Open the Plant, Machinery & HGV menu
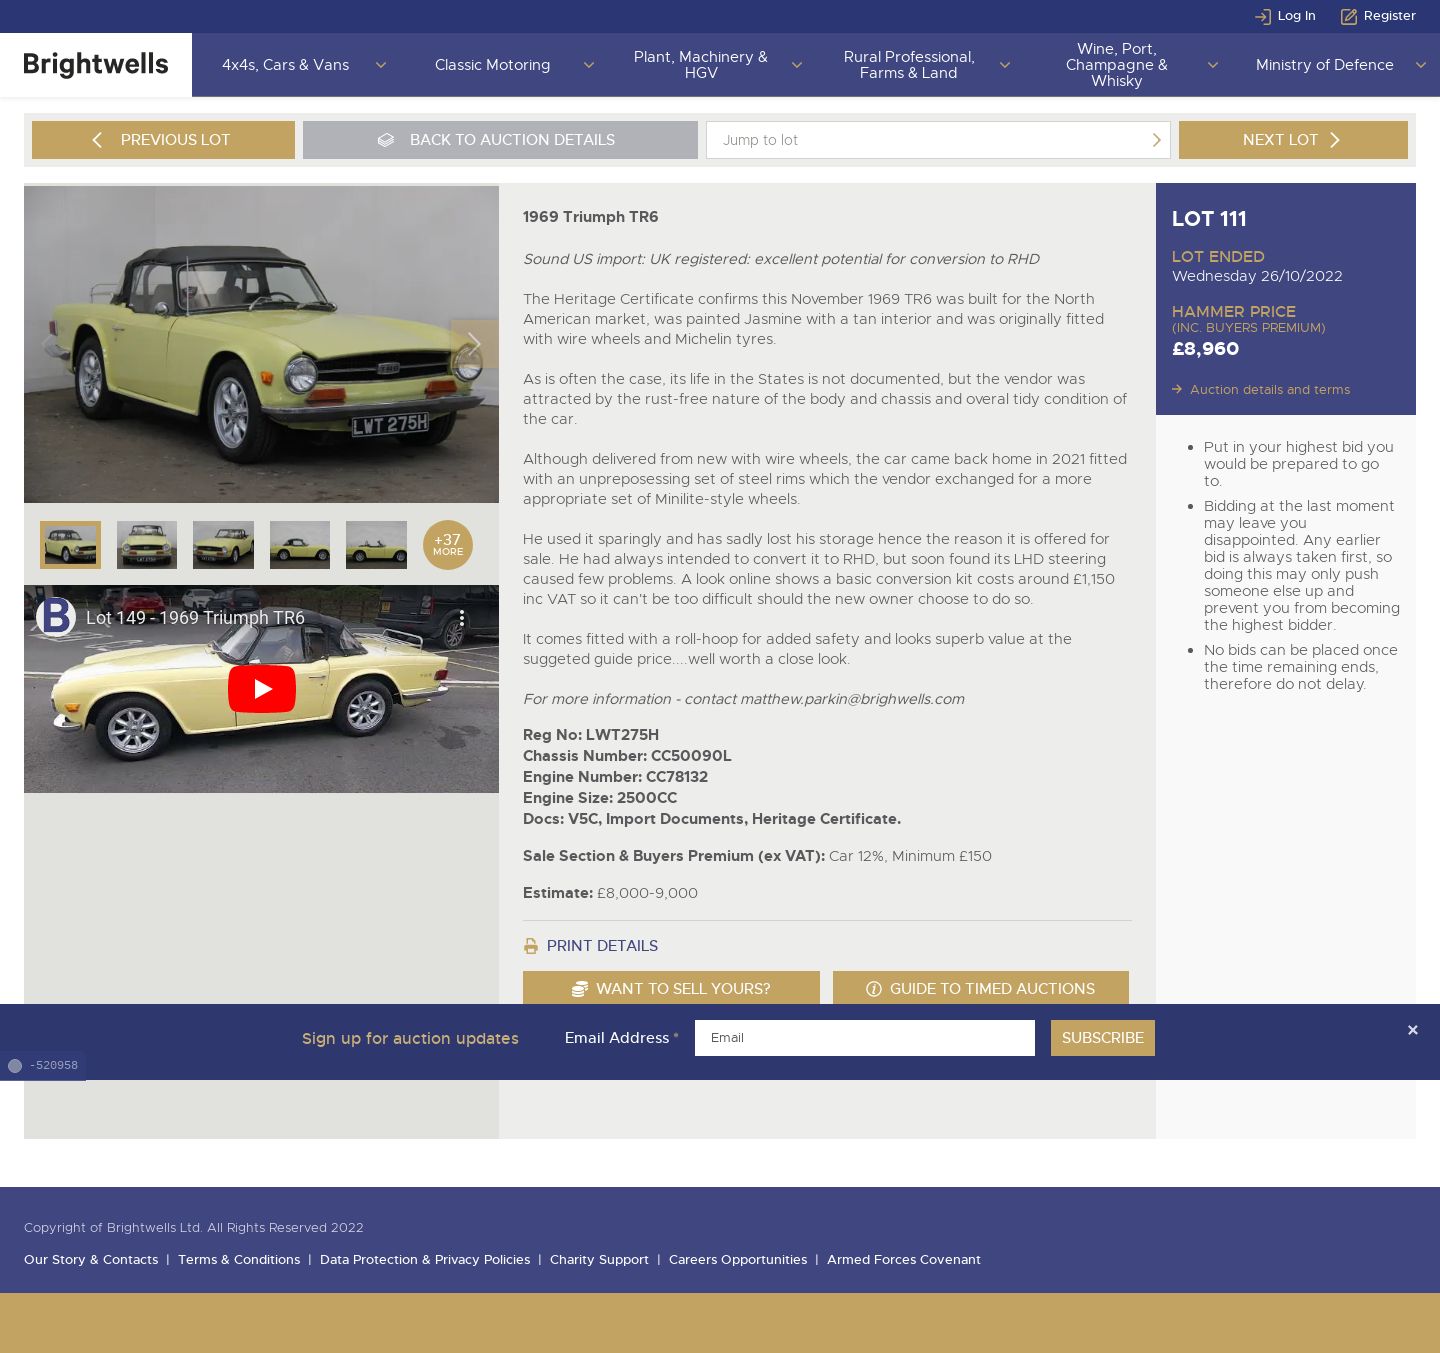 point(700,65)
